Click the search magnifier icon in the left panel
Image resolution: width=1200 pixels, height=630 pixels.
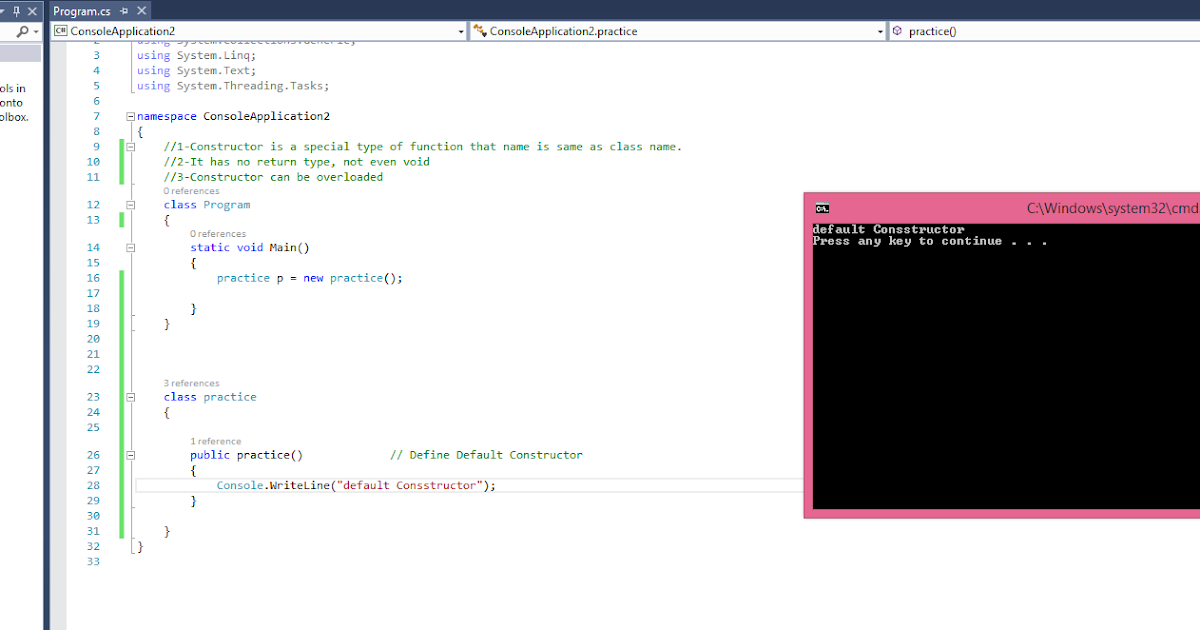pyautogui.click(x=22, y=31)
